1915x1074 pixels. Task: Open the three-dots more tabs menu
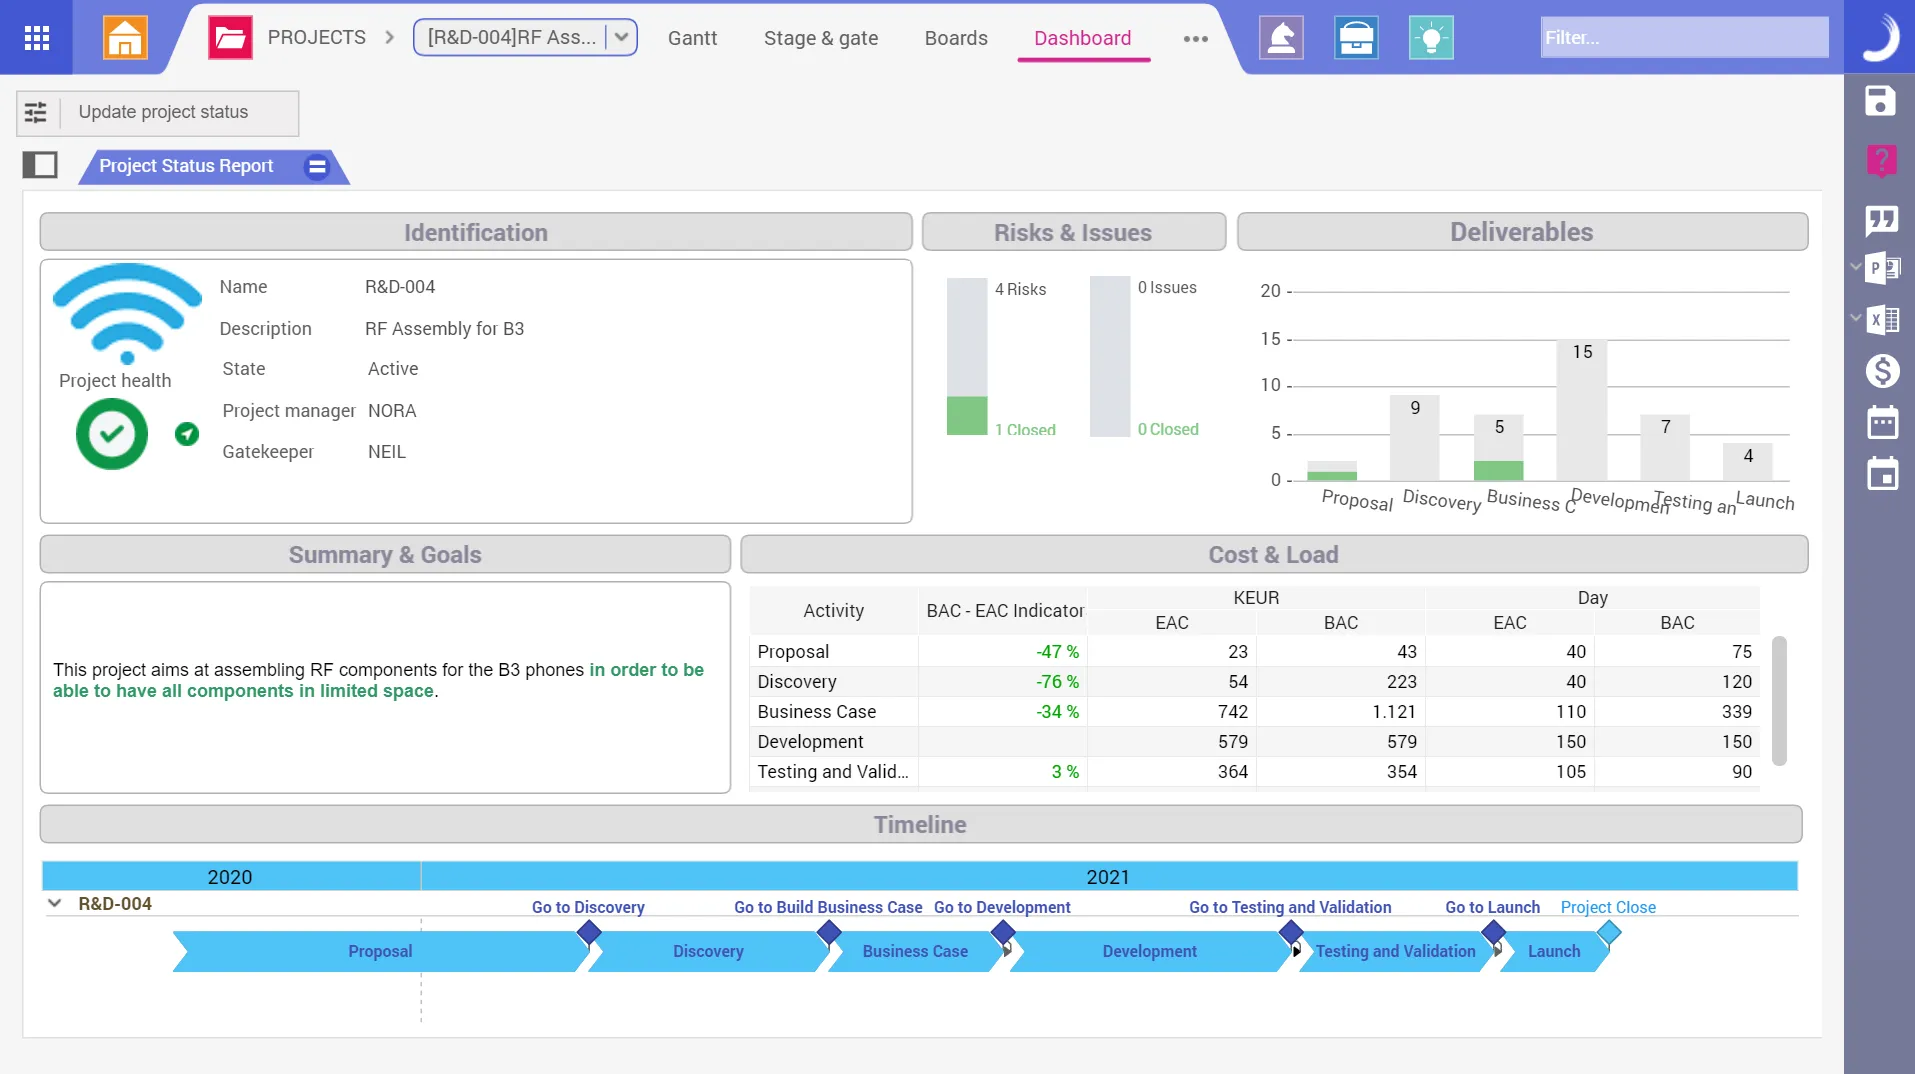pos(1195,39)
